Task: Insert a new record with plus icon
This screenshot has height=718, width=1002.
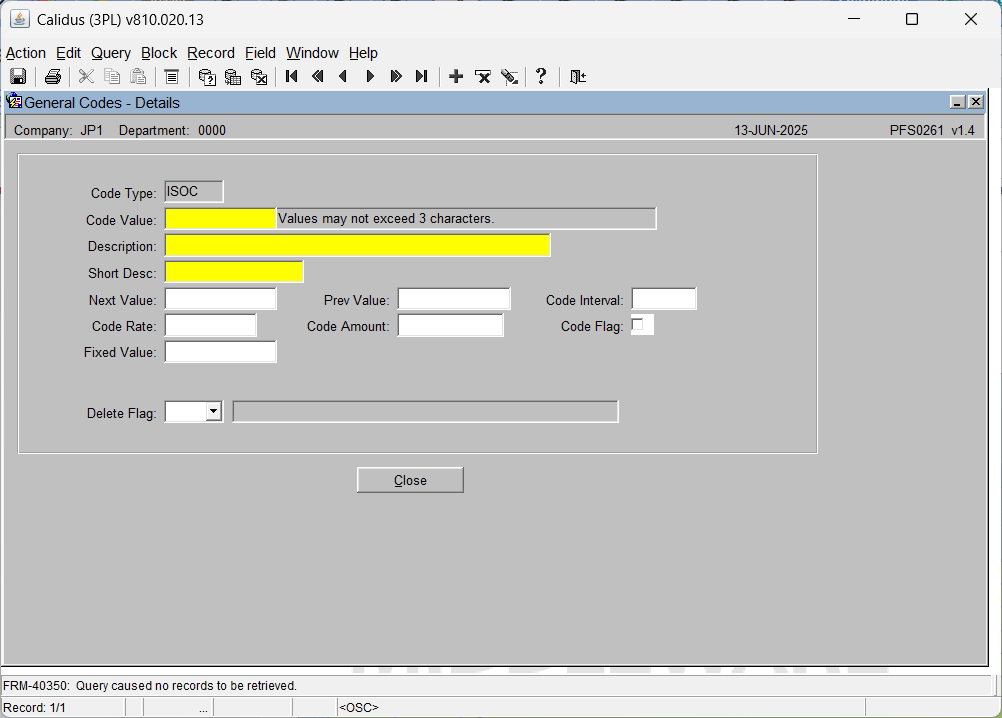Action: coord(456,77)
